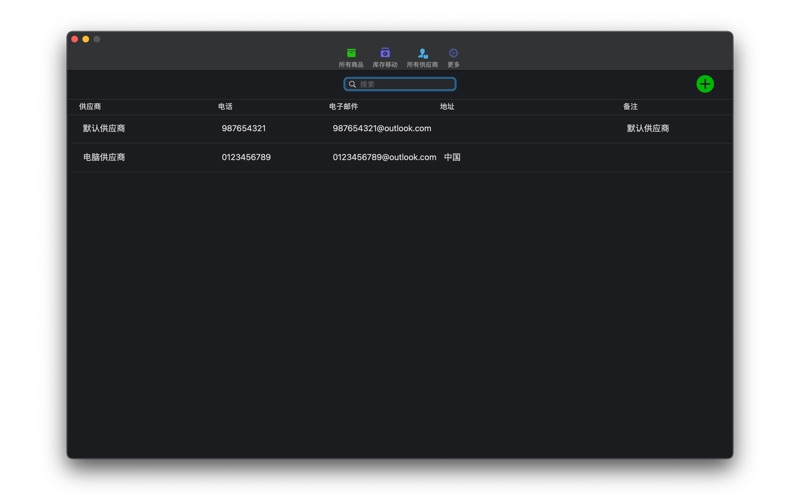800x500 pixels.
Task: Open the 更多 (More) toolbar icon
Action: point(453,56)
